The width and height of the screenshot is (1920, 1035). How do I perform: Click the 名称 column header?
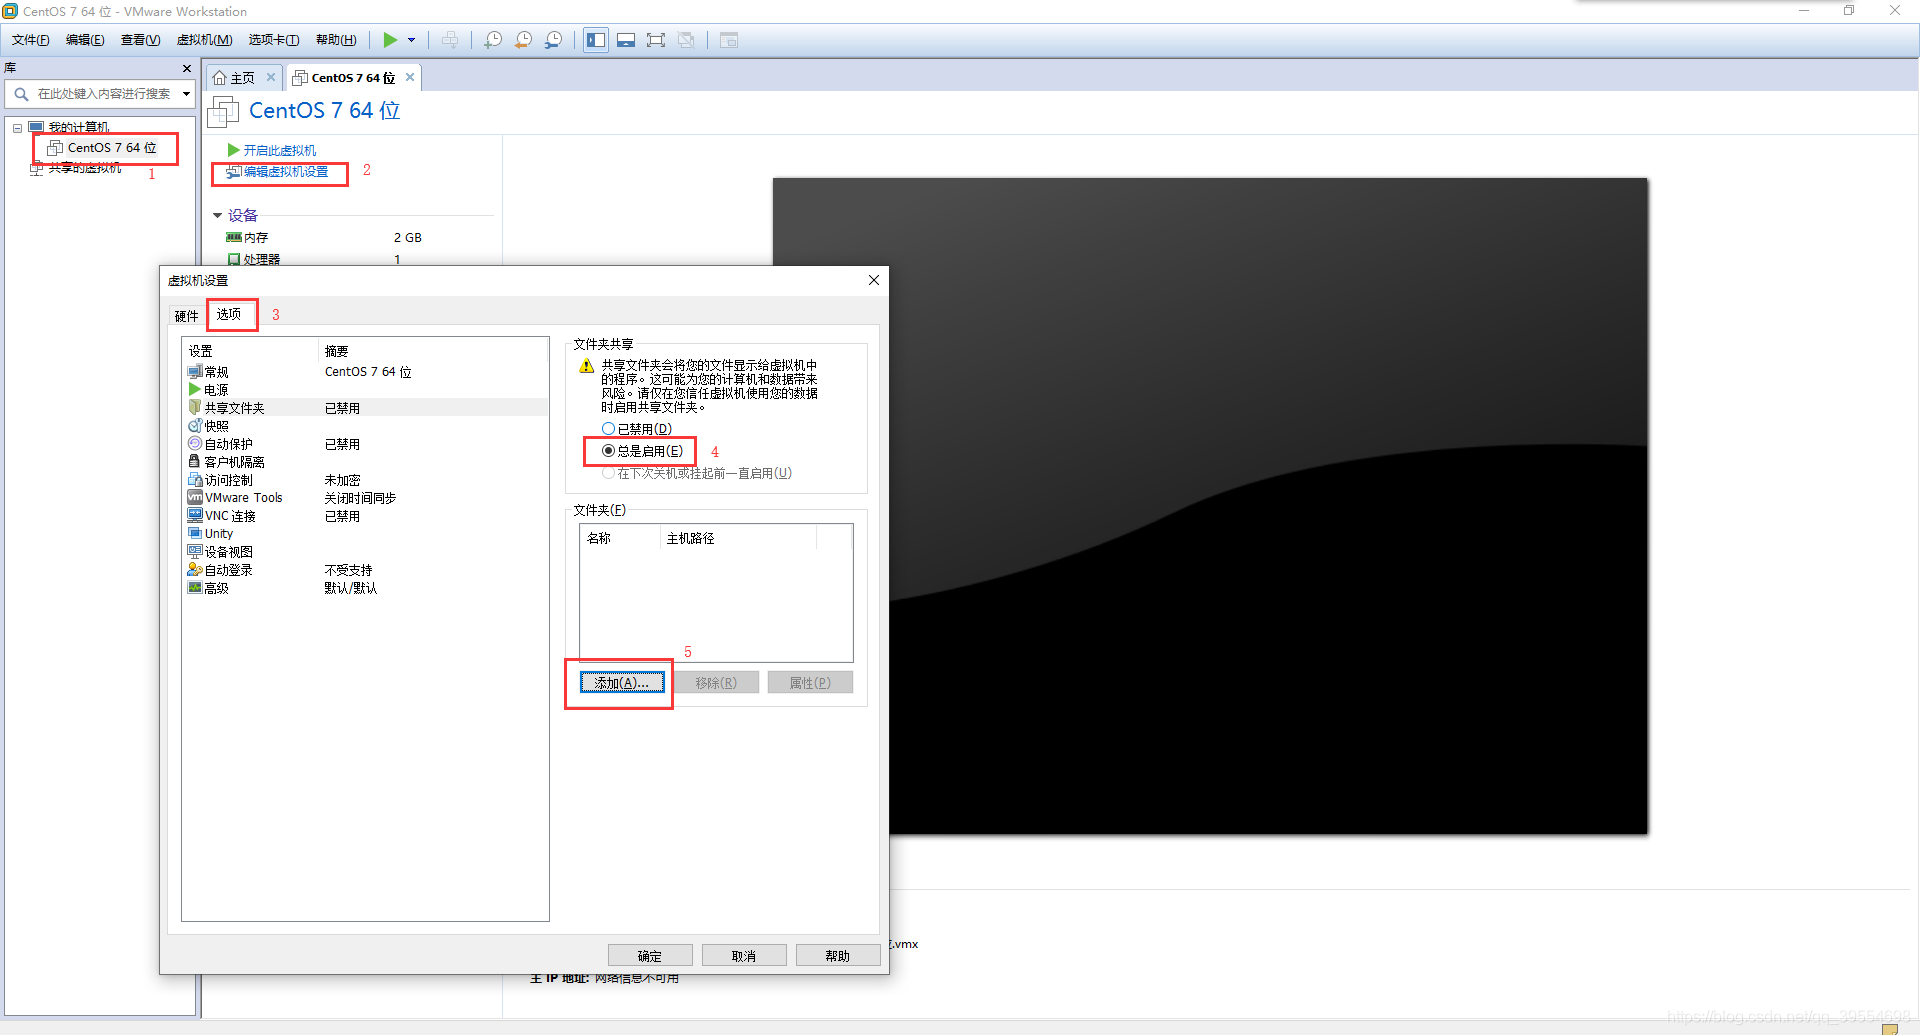(x=620, y=538)
